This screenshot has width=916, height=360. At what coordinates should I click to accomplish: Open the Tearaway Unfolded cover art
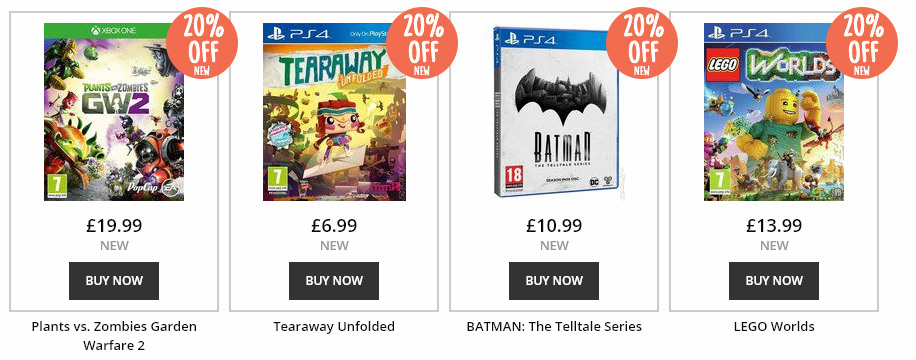pos(334,112)
